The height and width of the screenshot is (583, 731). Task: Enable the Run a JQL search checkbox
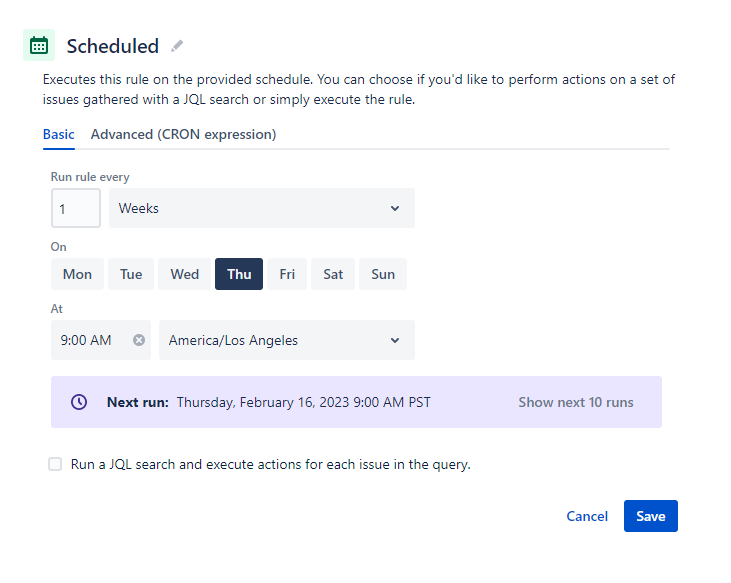click(x=55, y=464)
